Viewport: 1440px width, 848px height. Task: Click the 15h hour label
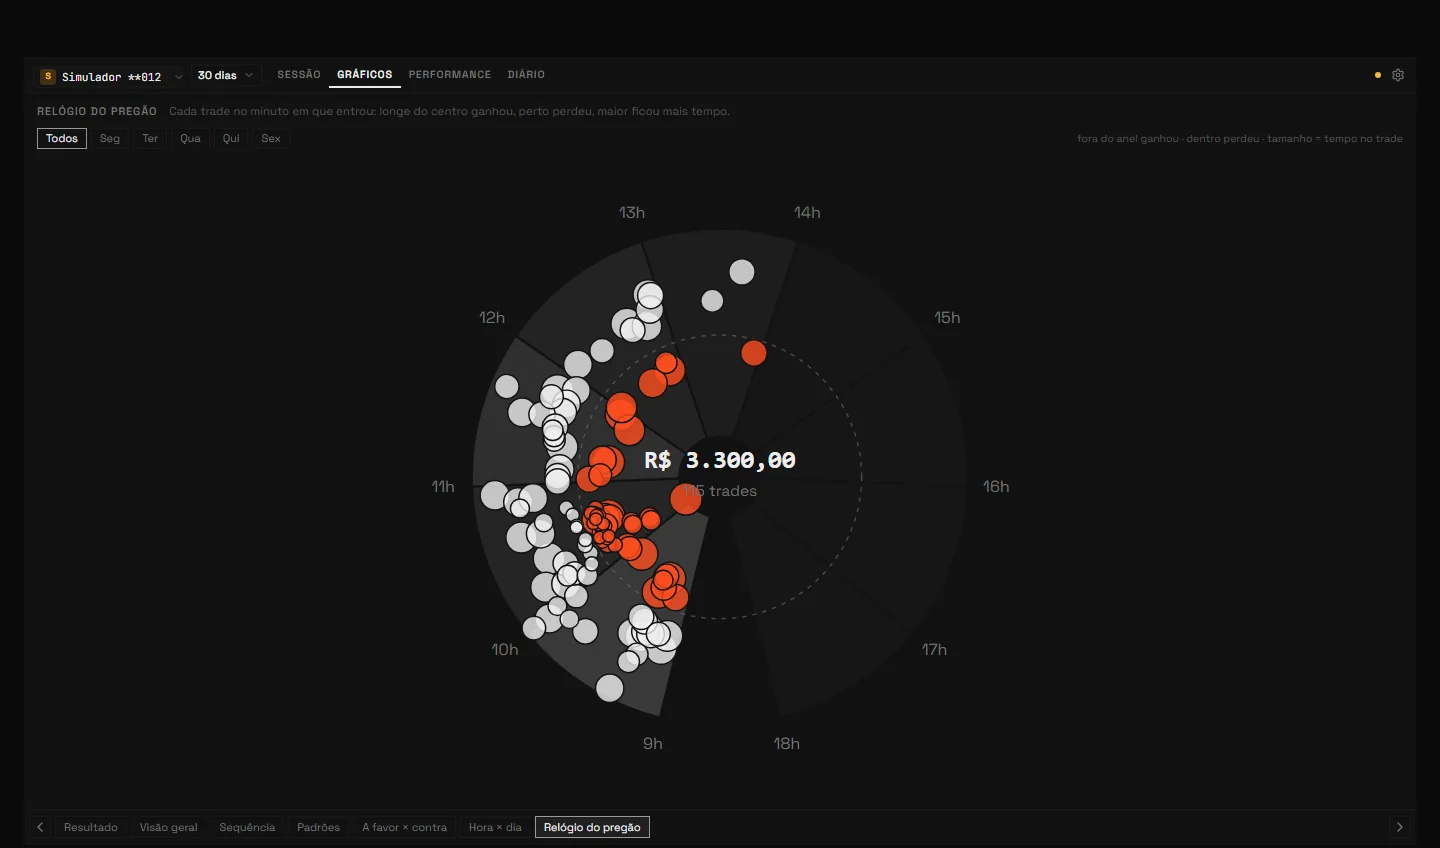[x=947, y=317]
